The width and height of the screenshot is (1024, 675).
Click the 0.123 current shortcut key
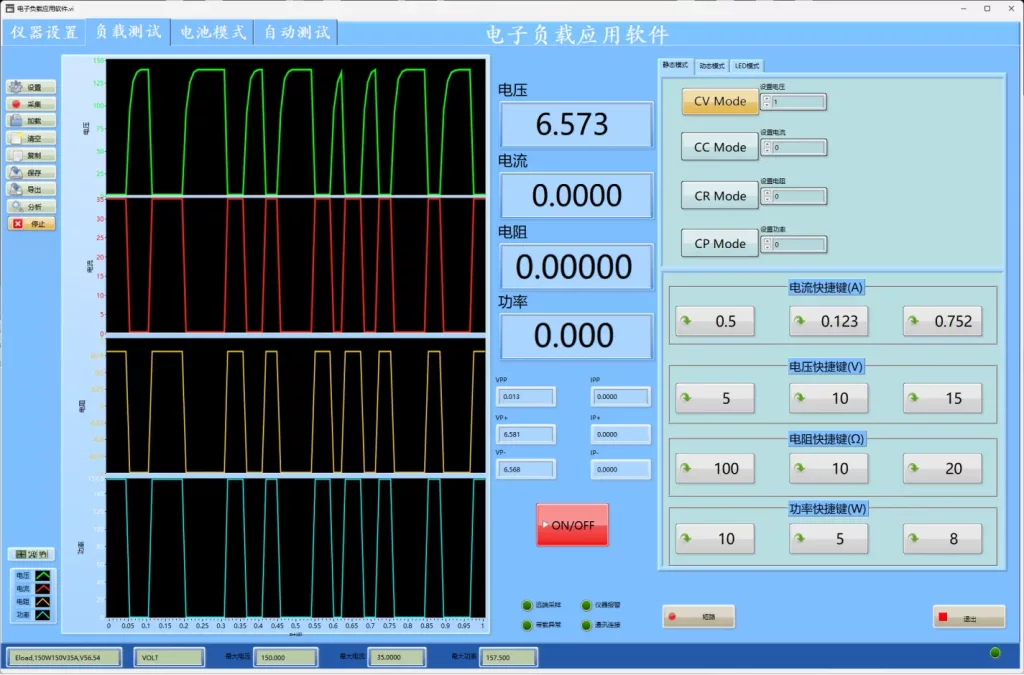829,321
